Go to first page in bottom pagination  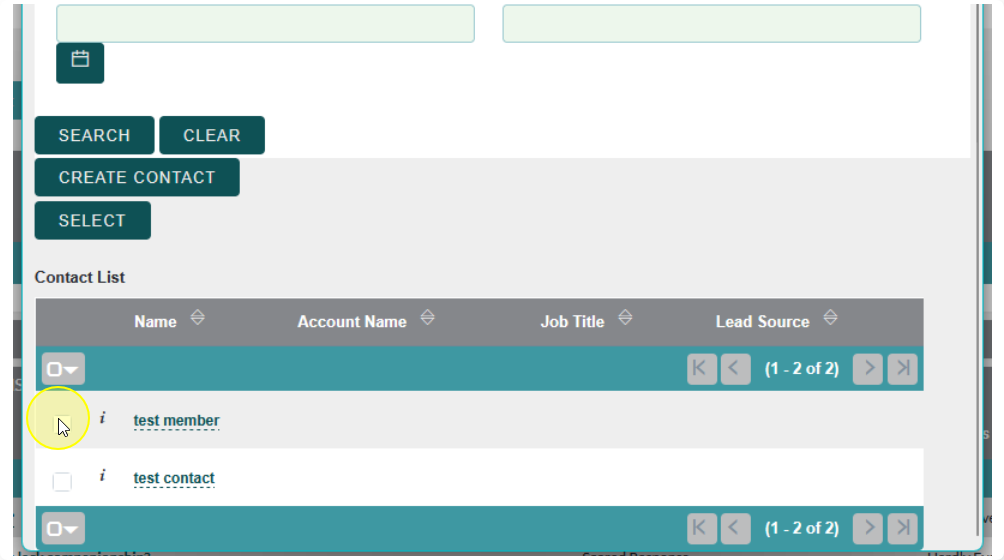pos(702,528)
